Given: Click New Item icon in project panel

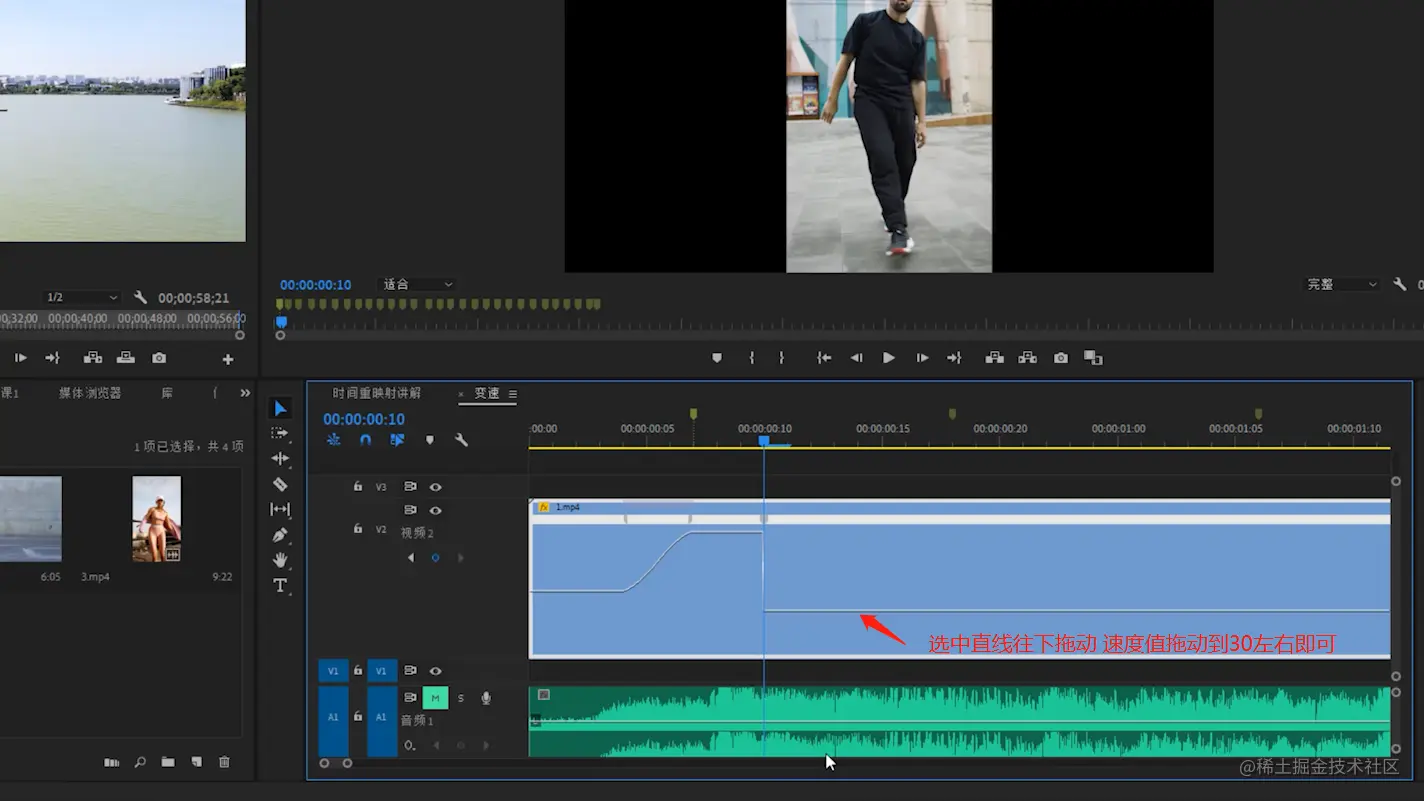Looking at the screenshot, I should 196,762.
